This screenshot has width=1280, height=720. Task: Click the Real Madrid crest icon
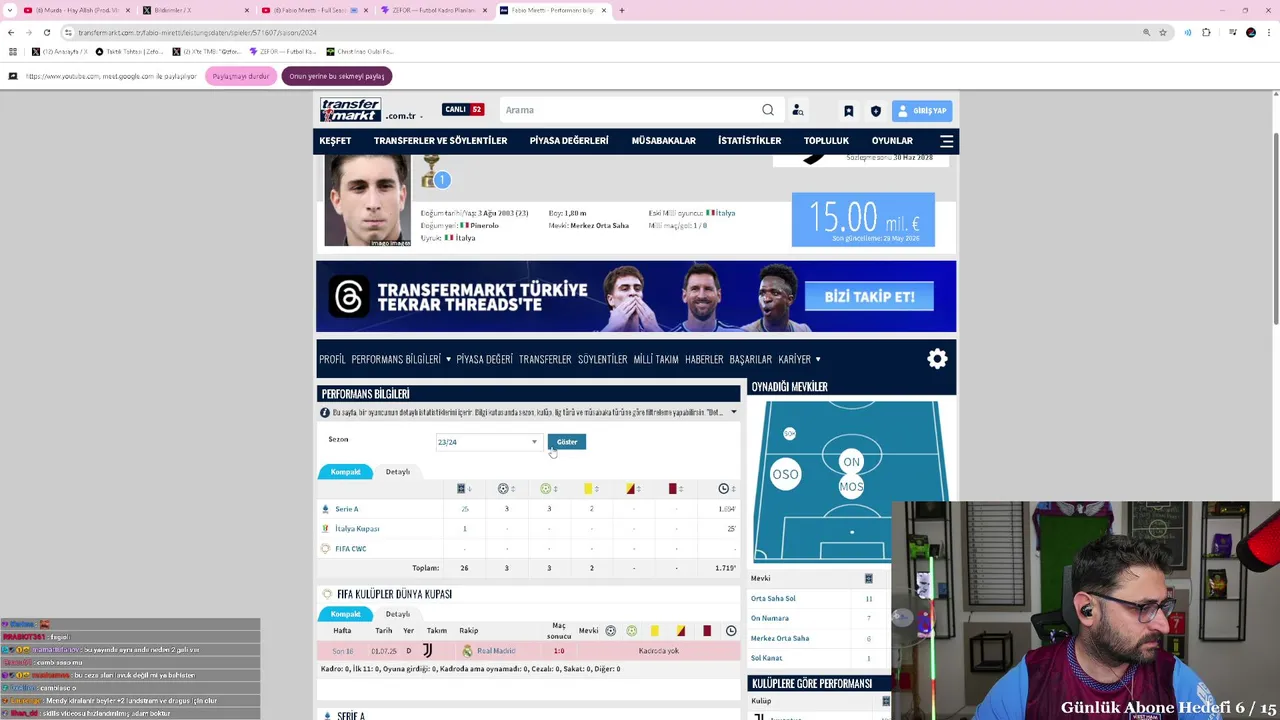(x=467, y=651)
